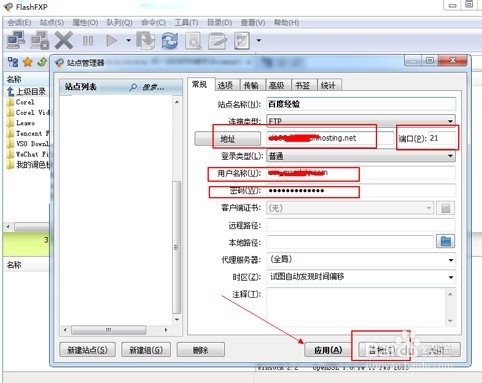Switch to the 传输 tab
Viewport: 482px width, 383px height.
(x=251, y=85)
